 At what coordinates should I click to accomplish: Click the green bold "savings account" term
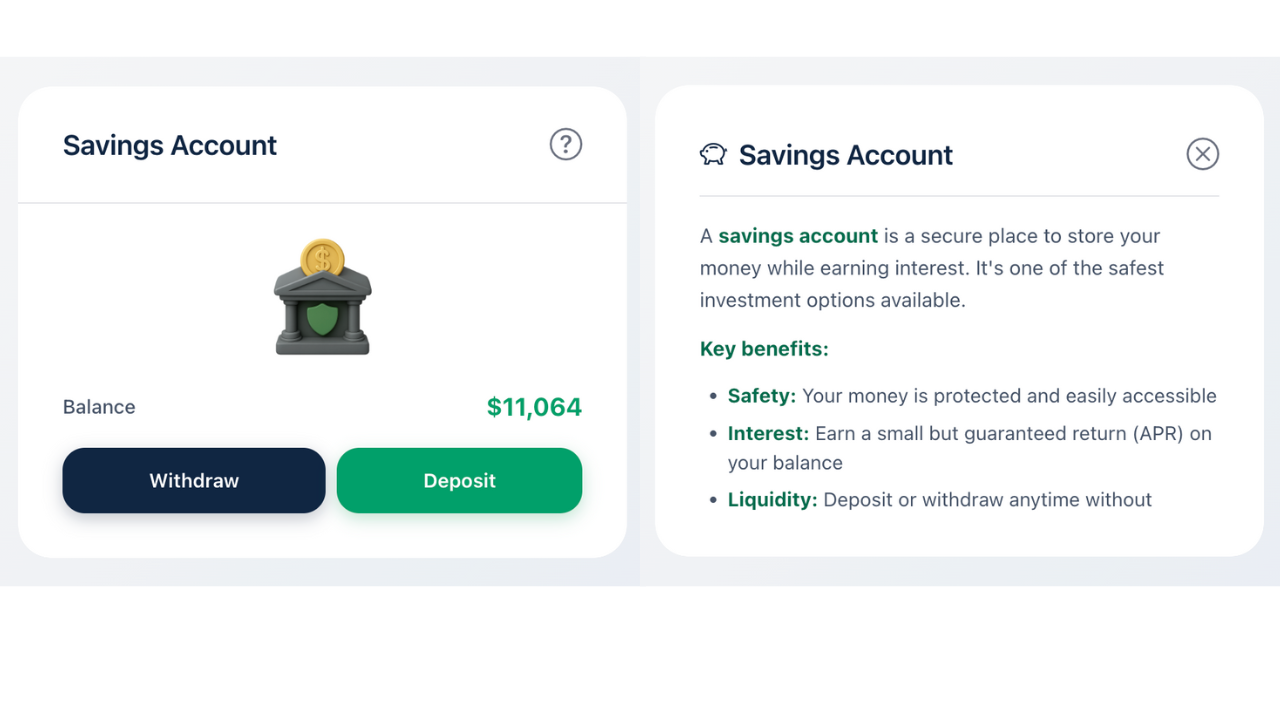(x=798, y=236)
